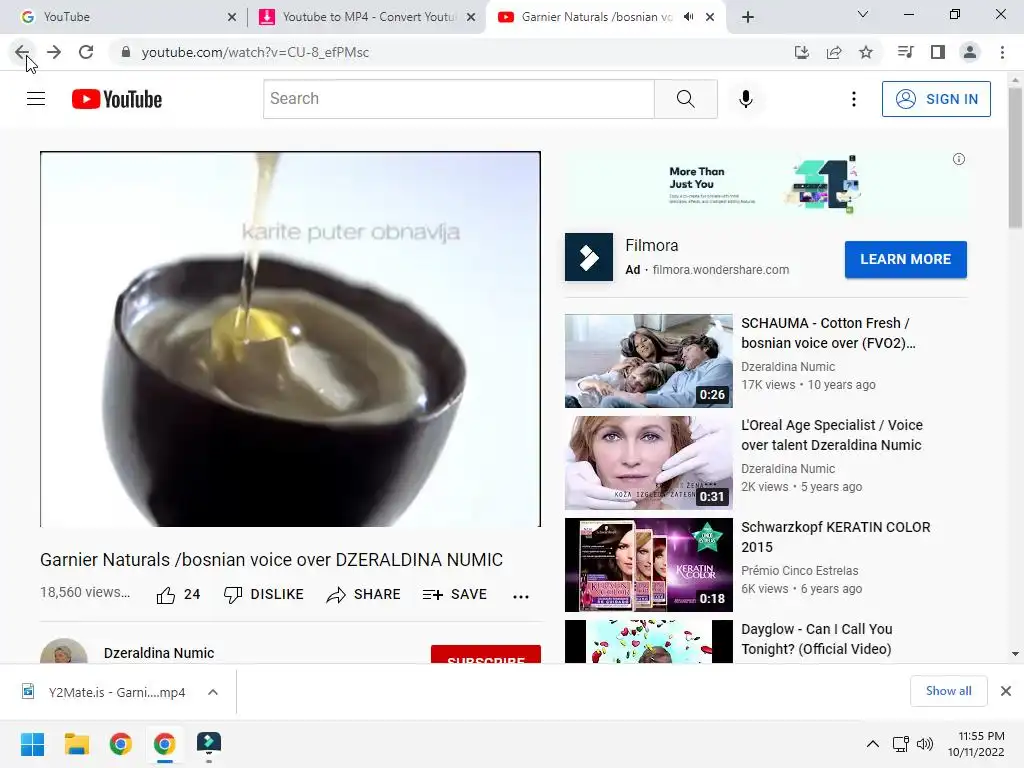The height and width of the screenshot is (768, 1024).
Task: Open Dayglow Can I Call You title
Action: (x=816, y=639)
